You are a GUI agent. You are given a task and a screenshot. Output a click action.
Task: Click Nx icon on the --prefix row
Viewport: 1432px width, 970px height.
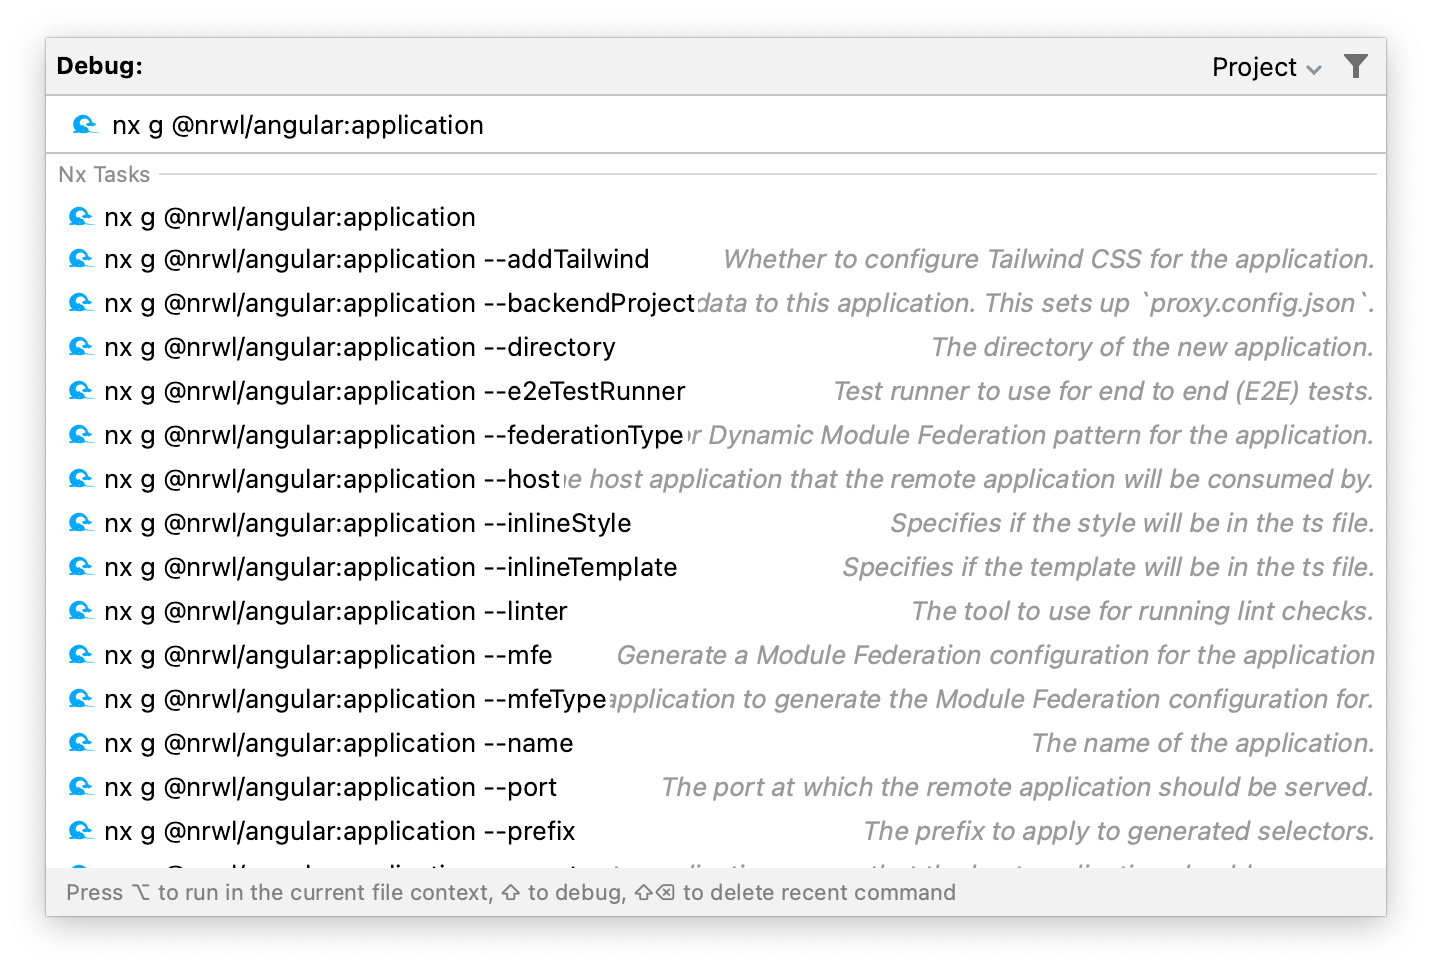(x=81, y=831)
